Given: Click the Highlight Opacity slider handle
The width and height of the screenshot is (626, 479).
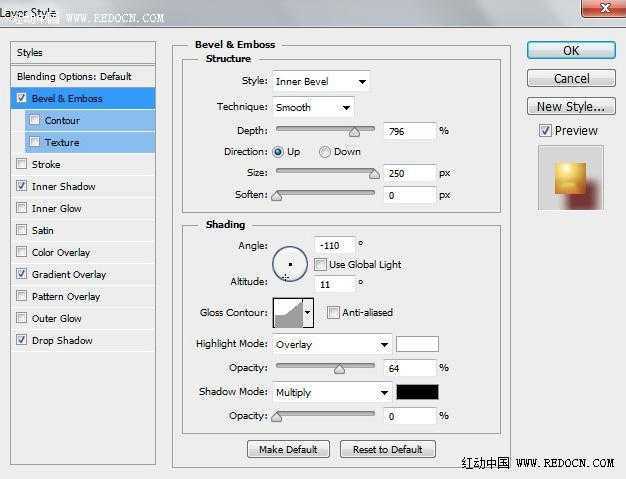Looking at the screenshot, I should (x=339, y=369).
